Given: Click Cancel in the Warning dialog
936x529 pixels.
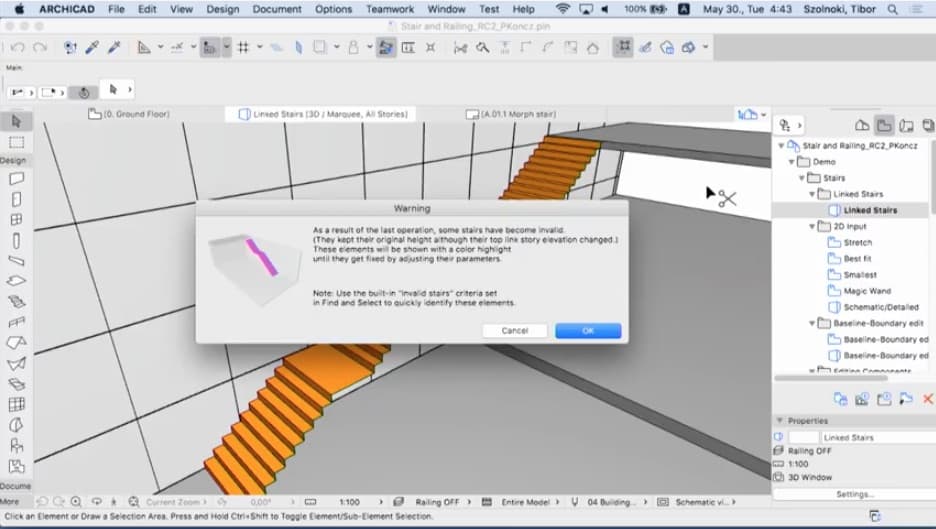Looking at the screenshot, I should point(515,331).
